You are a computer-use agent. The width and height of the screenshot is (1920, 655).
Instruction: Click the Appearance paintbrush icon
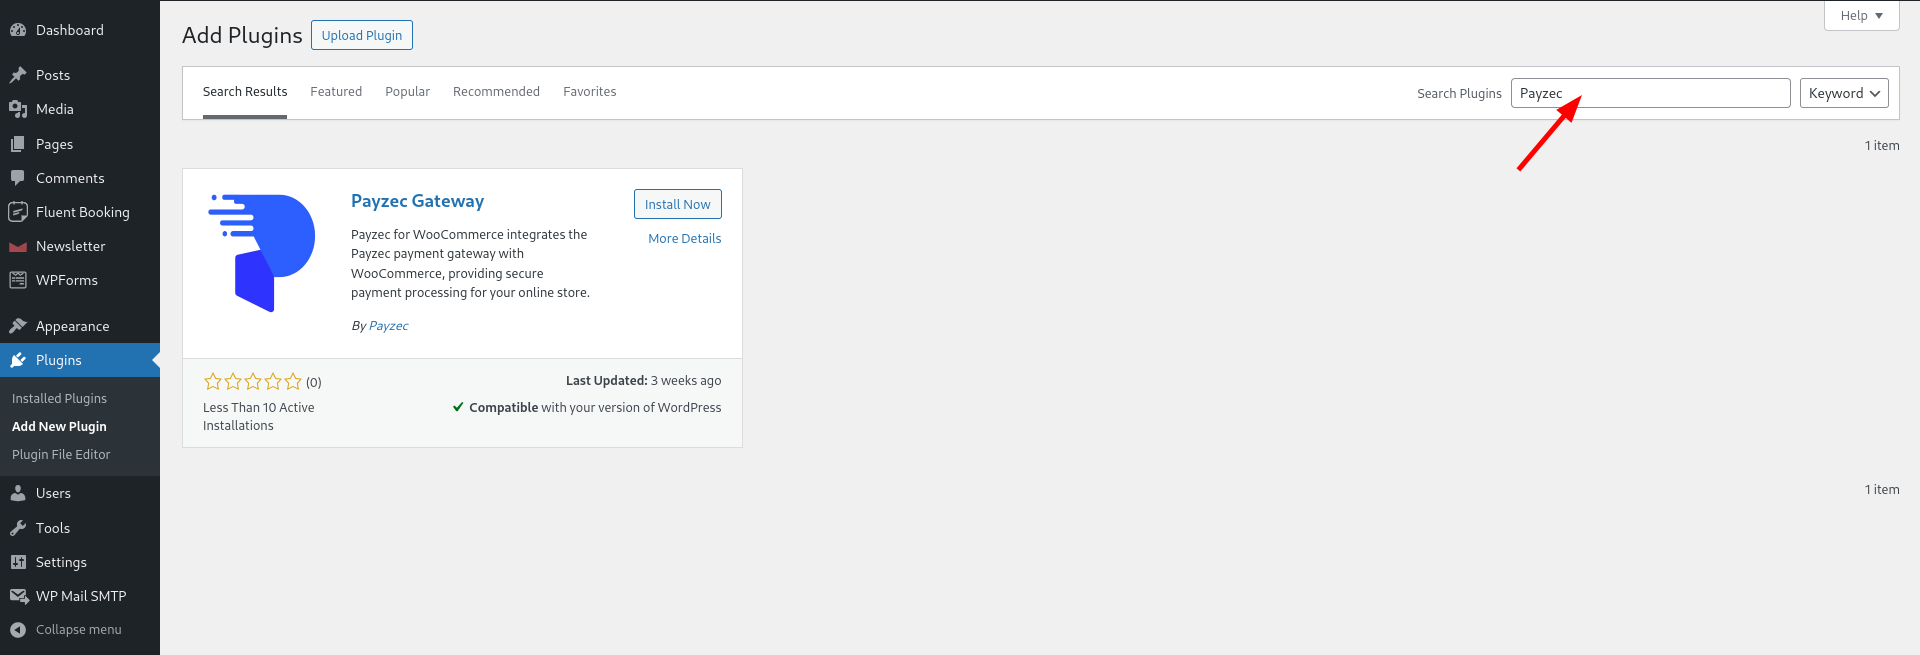pos(18,326)
